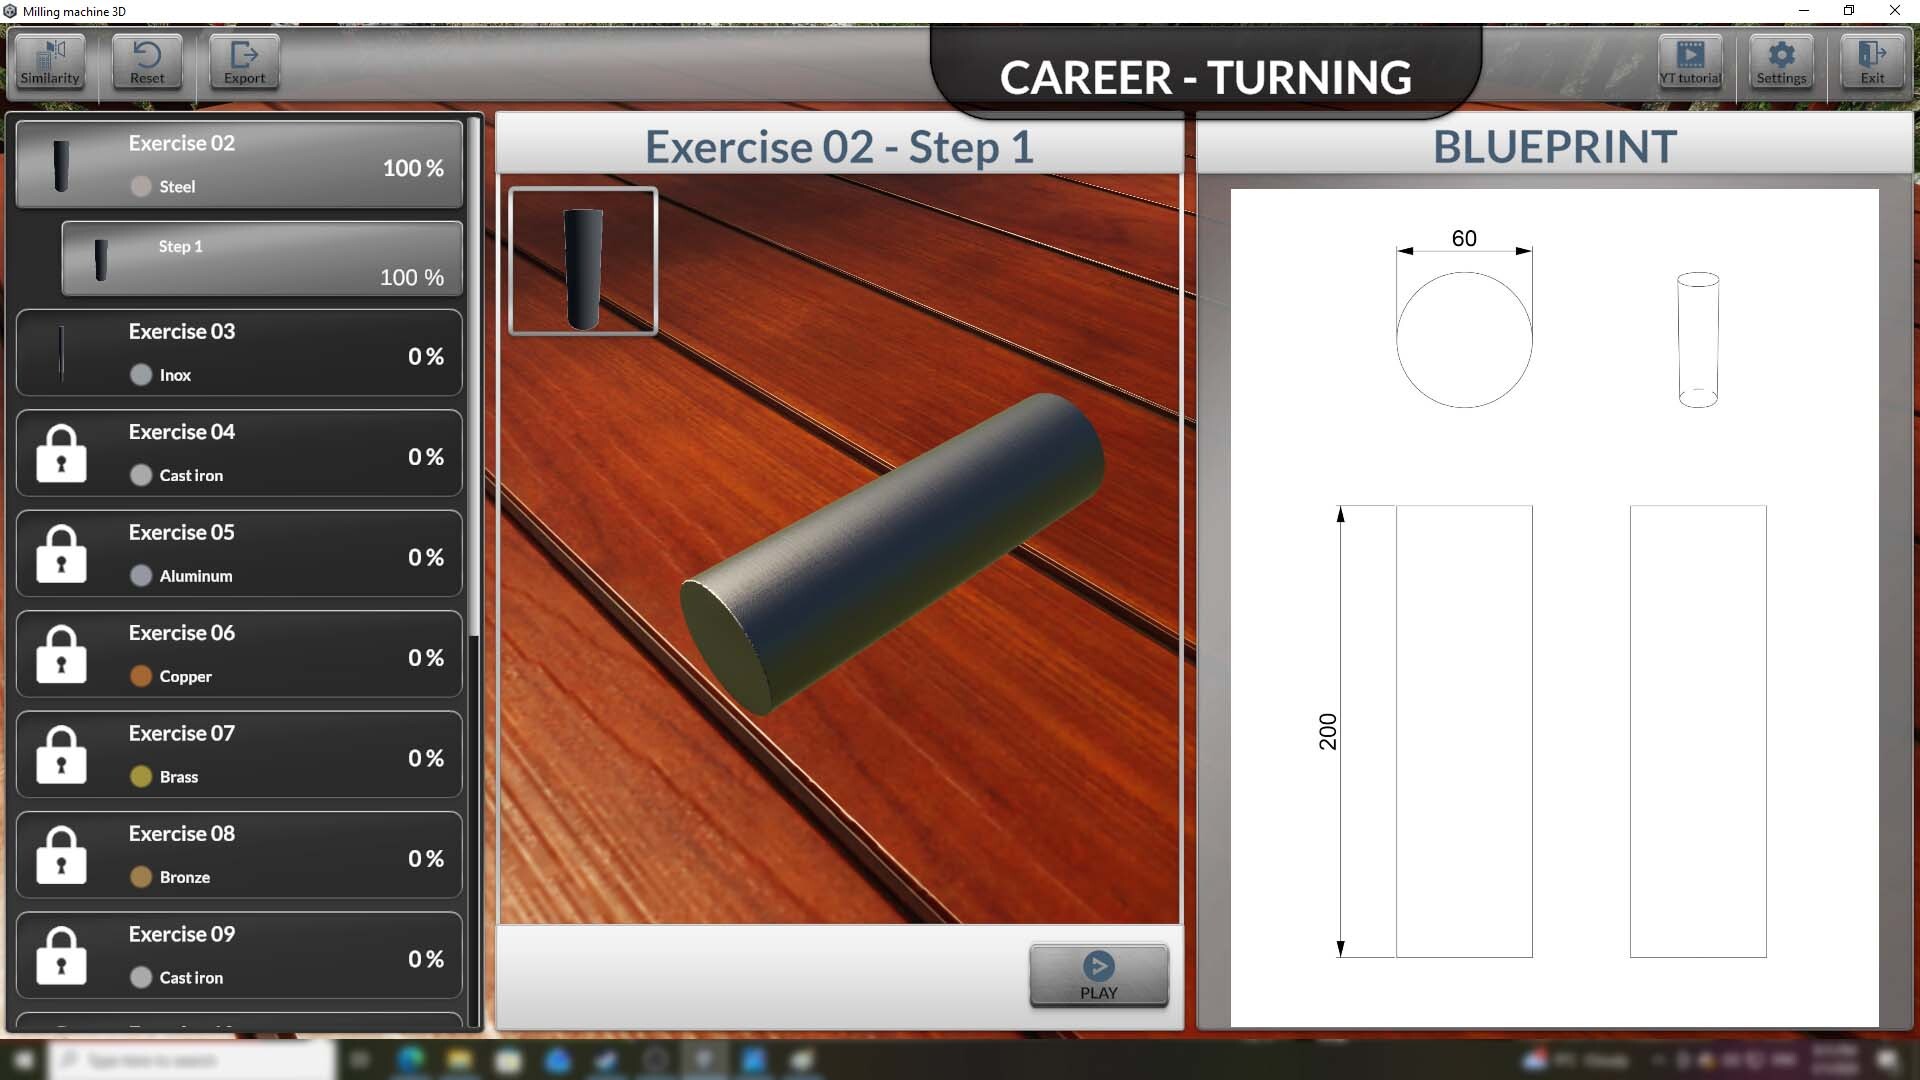
Task: Select Step 1 under Exercise 02
Action: (262, 259)
